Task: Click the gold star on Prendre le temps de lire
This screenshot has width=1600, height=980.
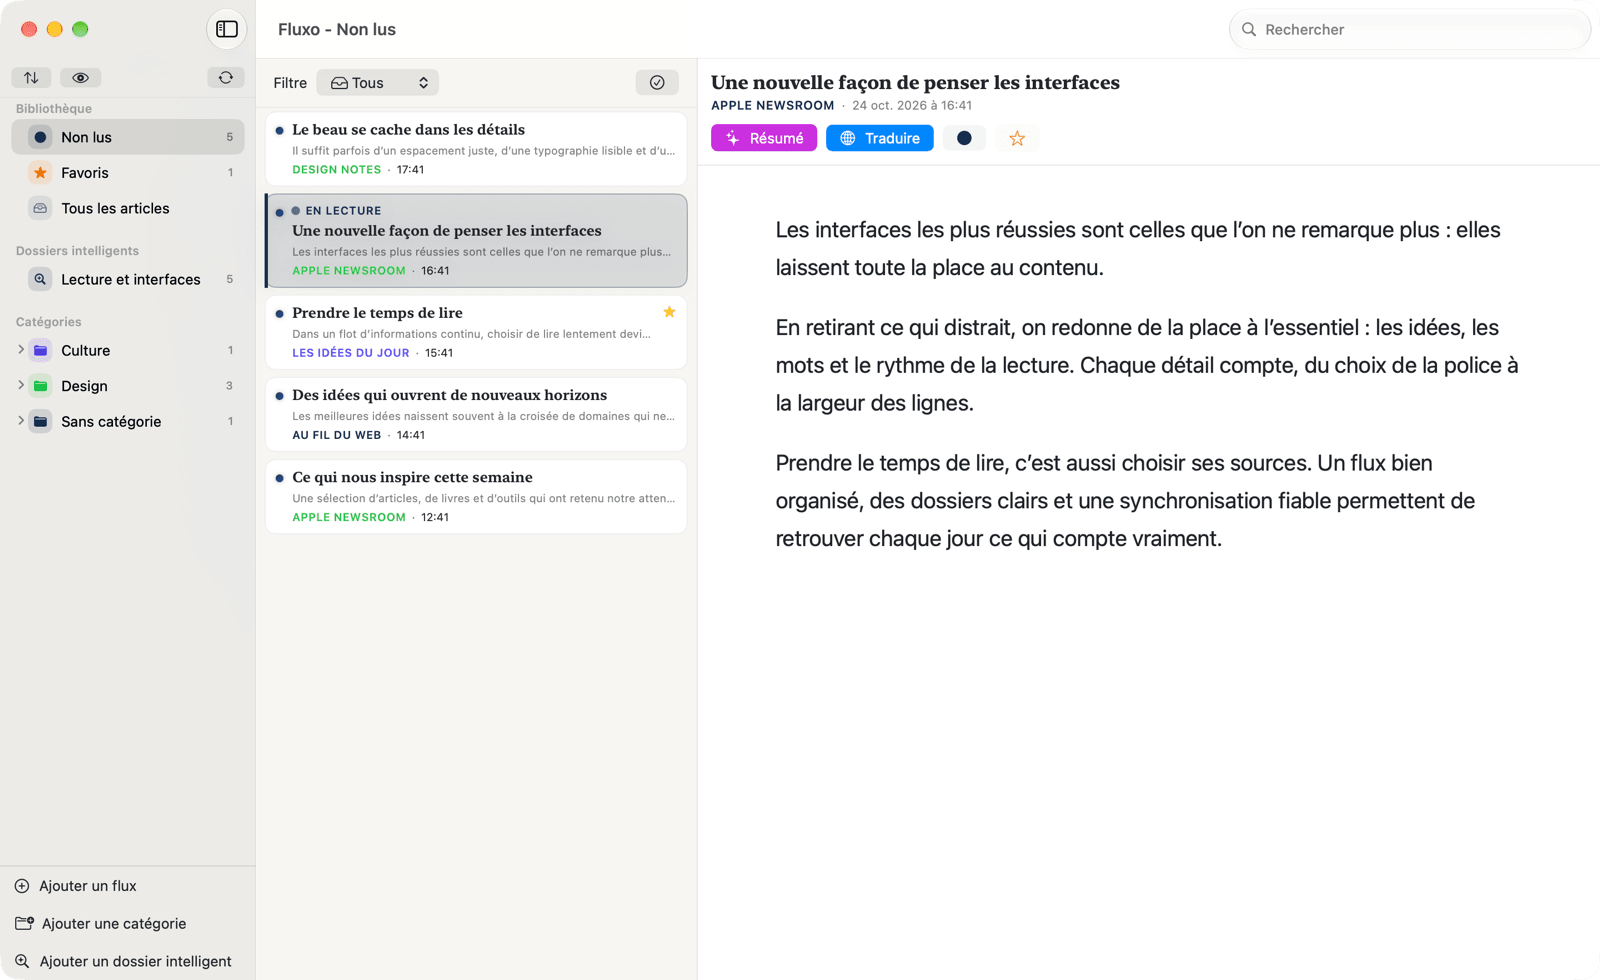Action: tap(669, 312)
